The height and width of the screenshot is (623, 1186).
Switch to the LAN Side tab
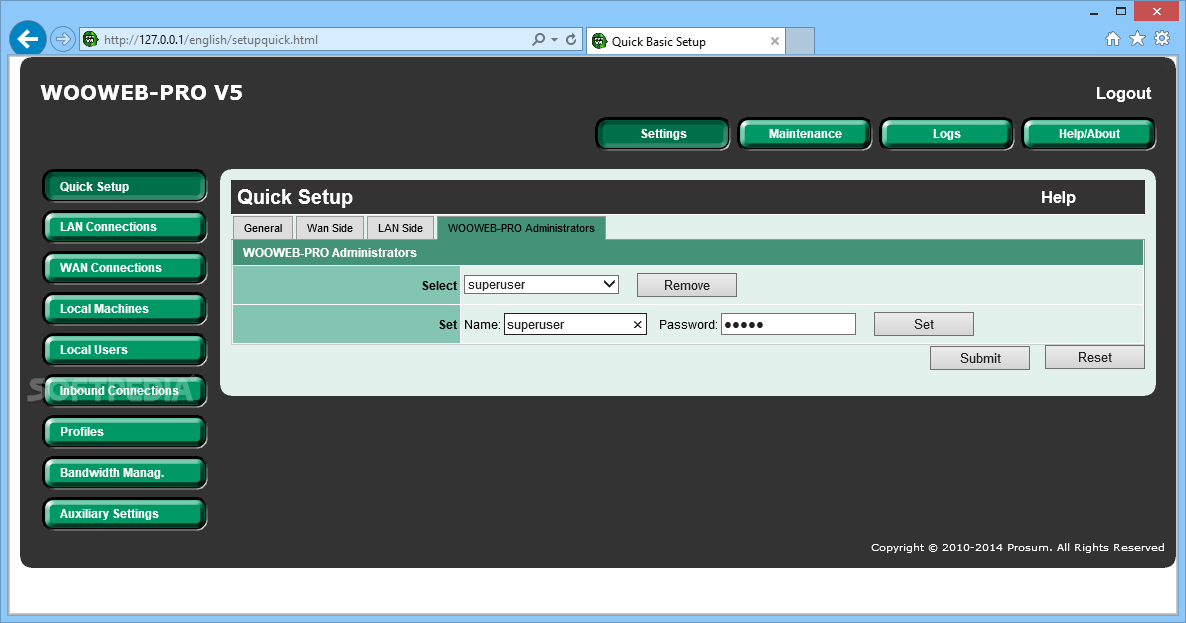(400, 228)
